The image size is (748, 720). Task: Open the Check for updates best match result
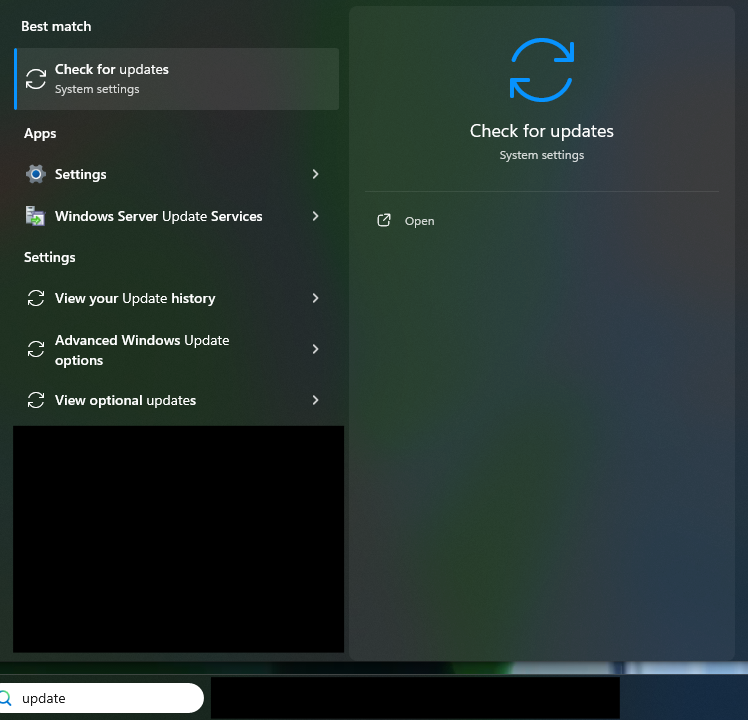[x=177, y=79]
